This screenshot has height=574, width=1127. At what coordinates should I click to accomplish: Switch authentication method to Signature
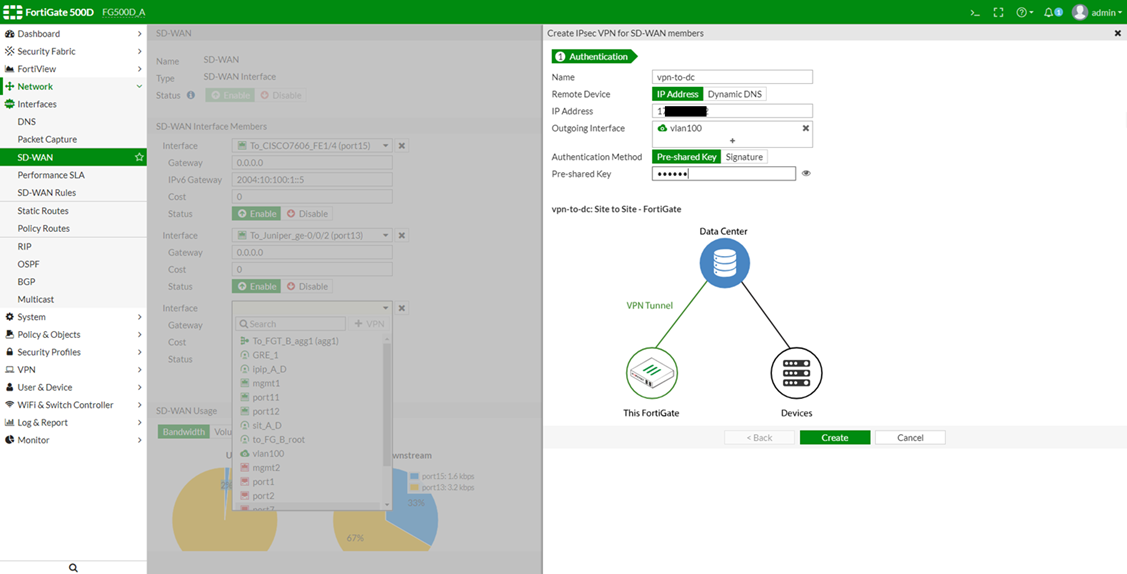[744, 157]
